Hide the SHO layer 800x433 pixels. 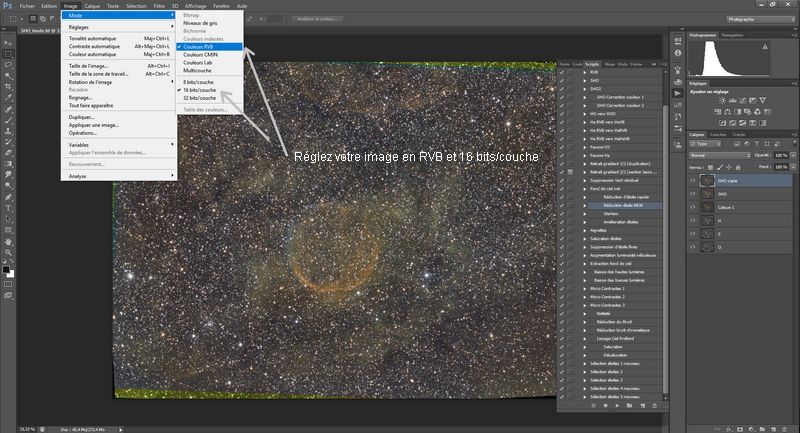[693, 194]
